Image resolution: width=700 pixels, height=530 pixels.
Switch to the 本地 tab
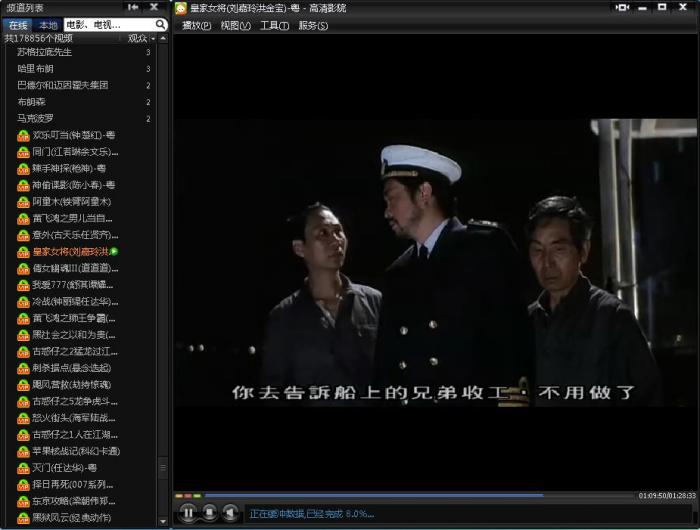tap(48, 25)
